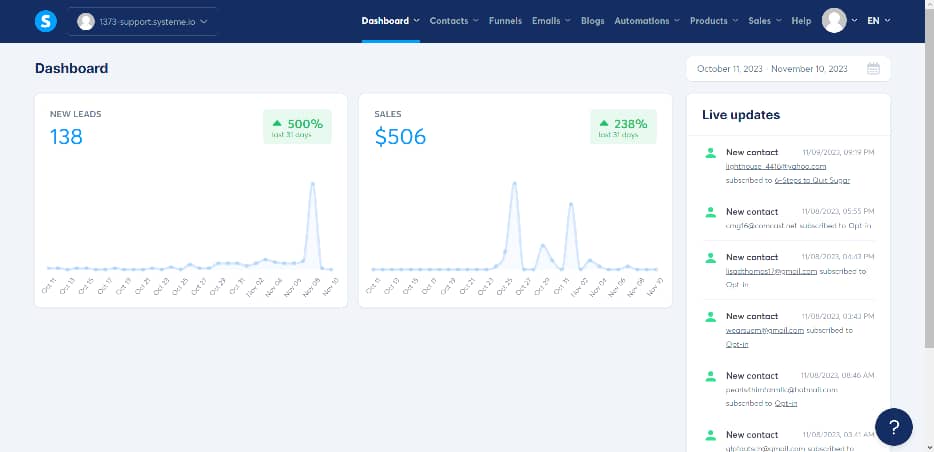Screen dimensions: 934x452
Task: Click the first New contact person icon
Action: tap(710, 153)
